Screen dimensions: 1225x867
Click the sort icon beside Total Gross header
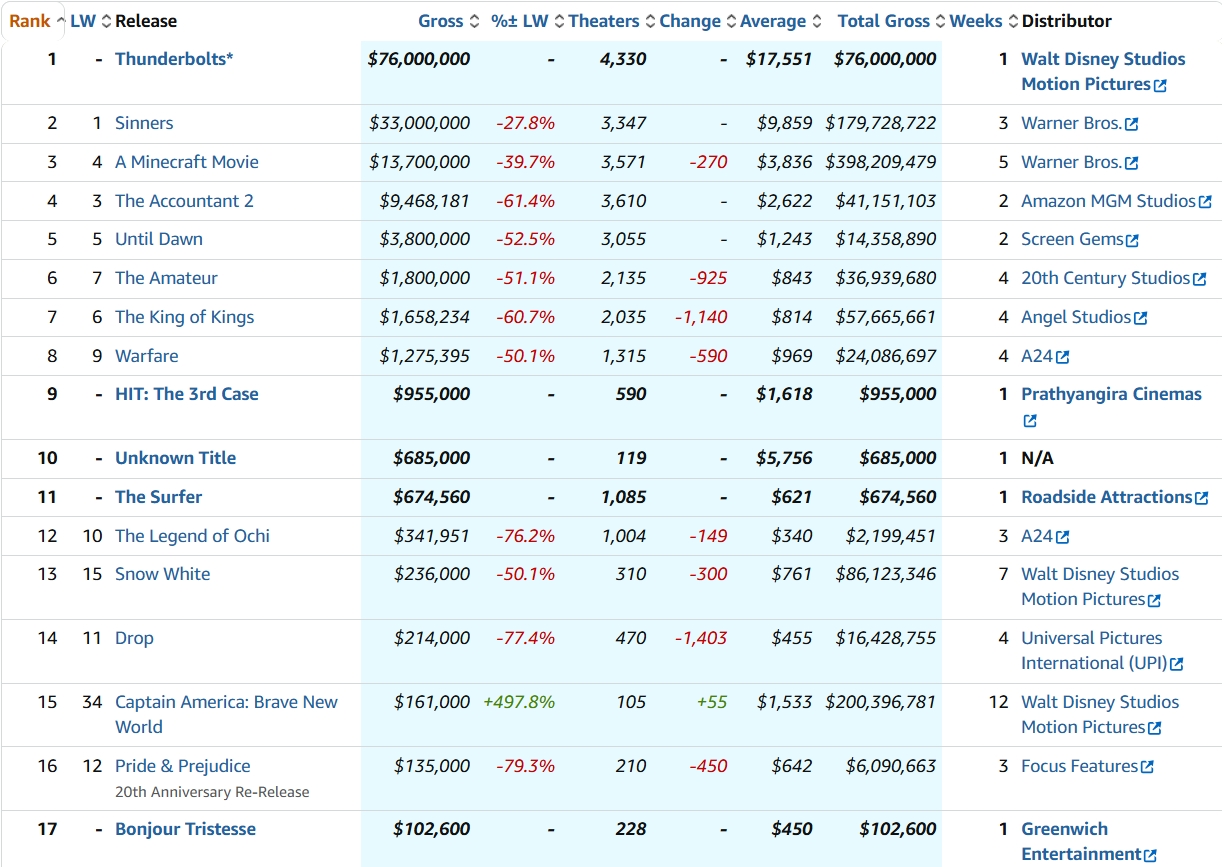pyautogui.click(x=941, y=21)
